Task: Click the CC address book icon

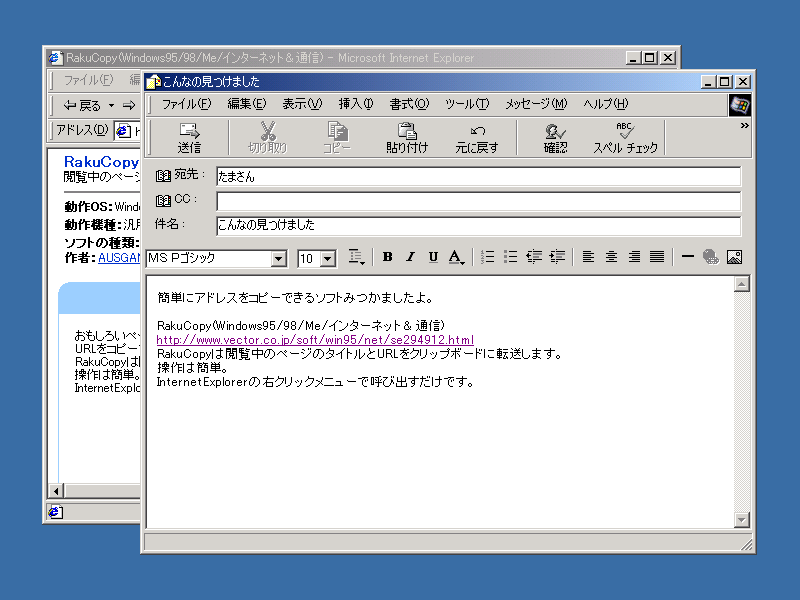Action: pyautogui.click(x=163, y=201)
